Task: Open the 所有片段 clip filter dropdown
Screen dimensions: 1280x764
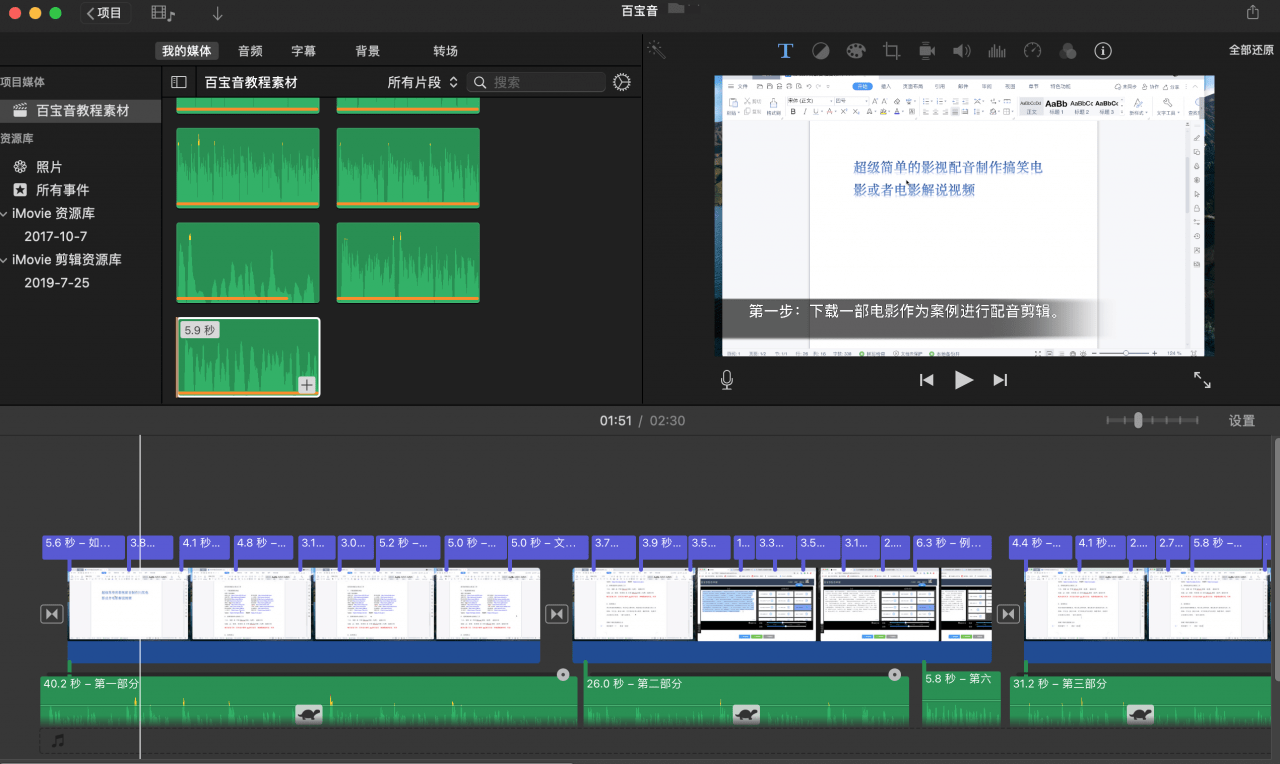Action: point(422,82)
